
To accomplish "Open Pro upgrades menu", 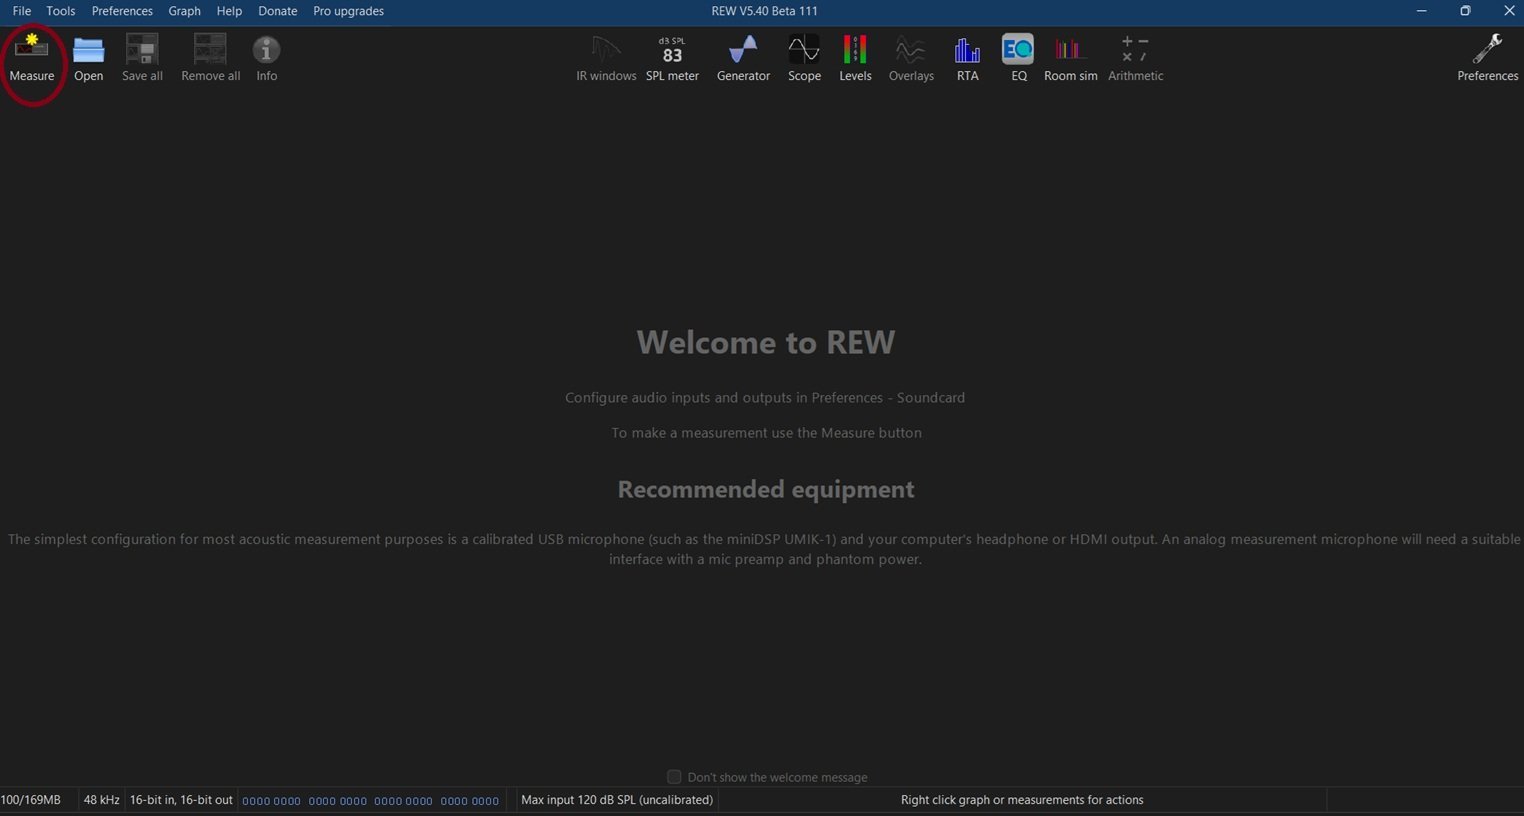I will tap(348, 11).
